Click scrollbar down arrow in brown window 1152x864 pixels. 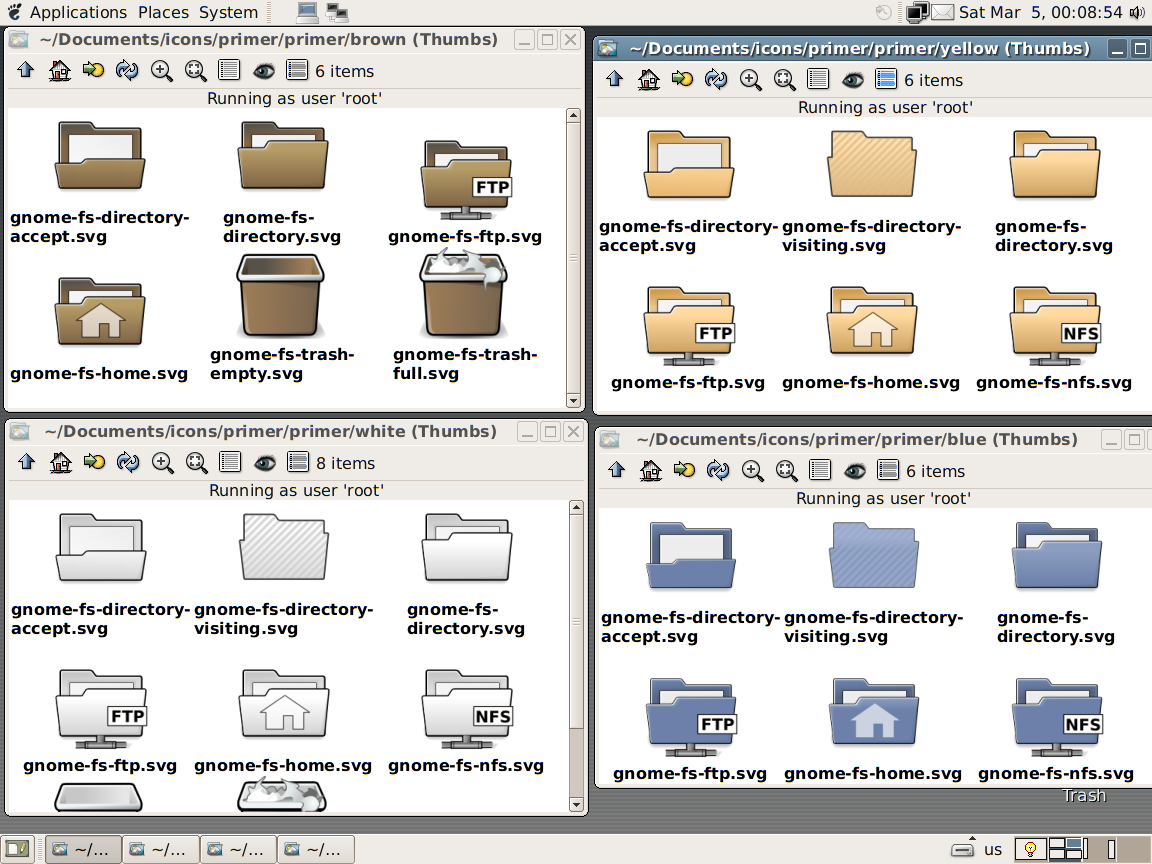573,400
